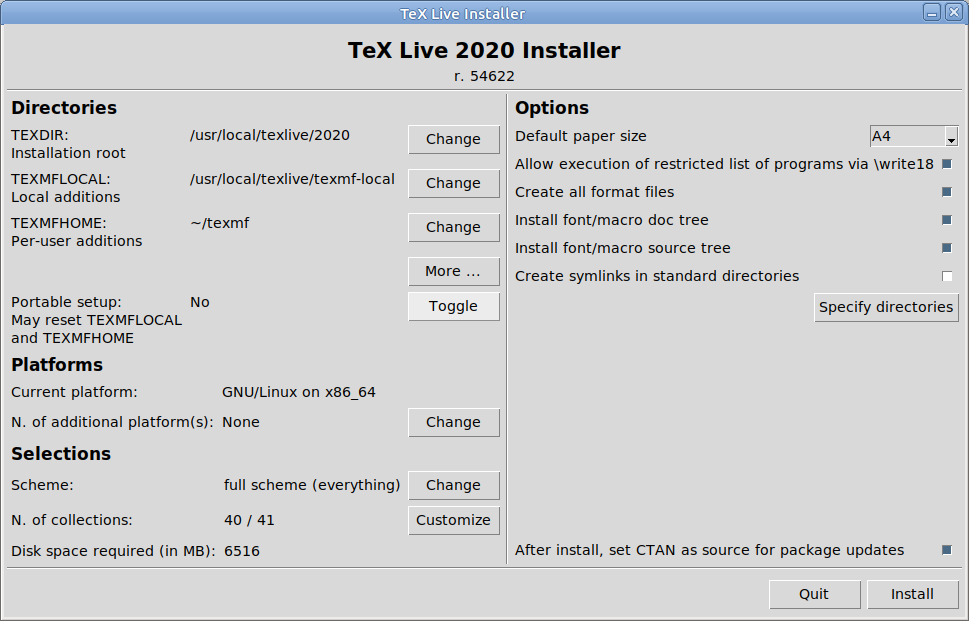Click the disk space value 6516
Screen dimensions: 969x621
pyautogui.click(x=242, y=551)
